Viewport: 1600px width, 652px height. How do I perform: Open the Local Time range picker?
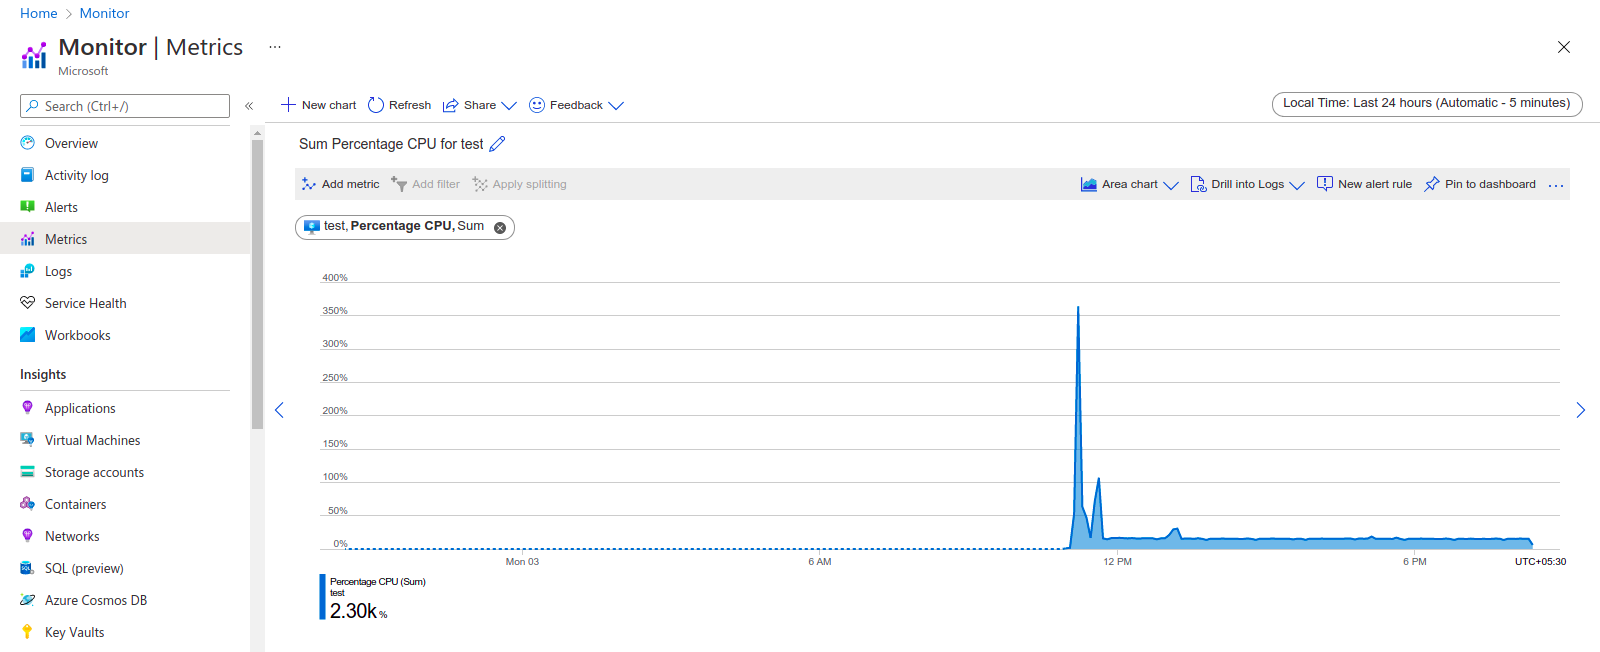pyautogui.click(x=1427, y=104)
